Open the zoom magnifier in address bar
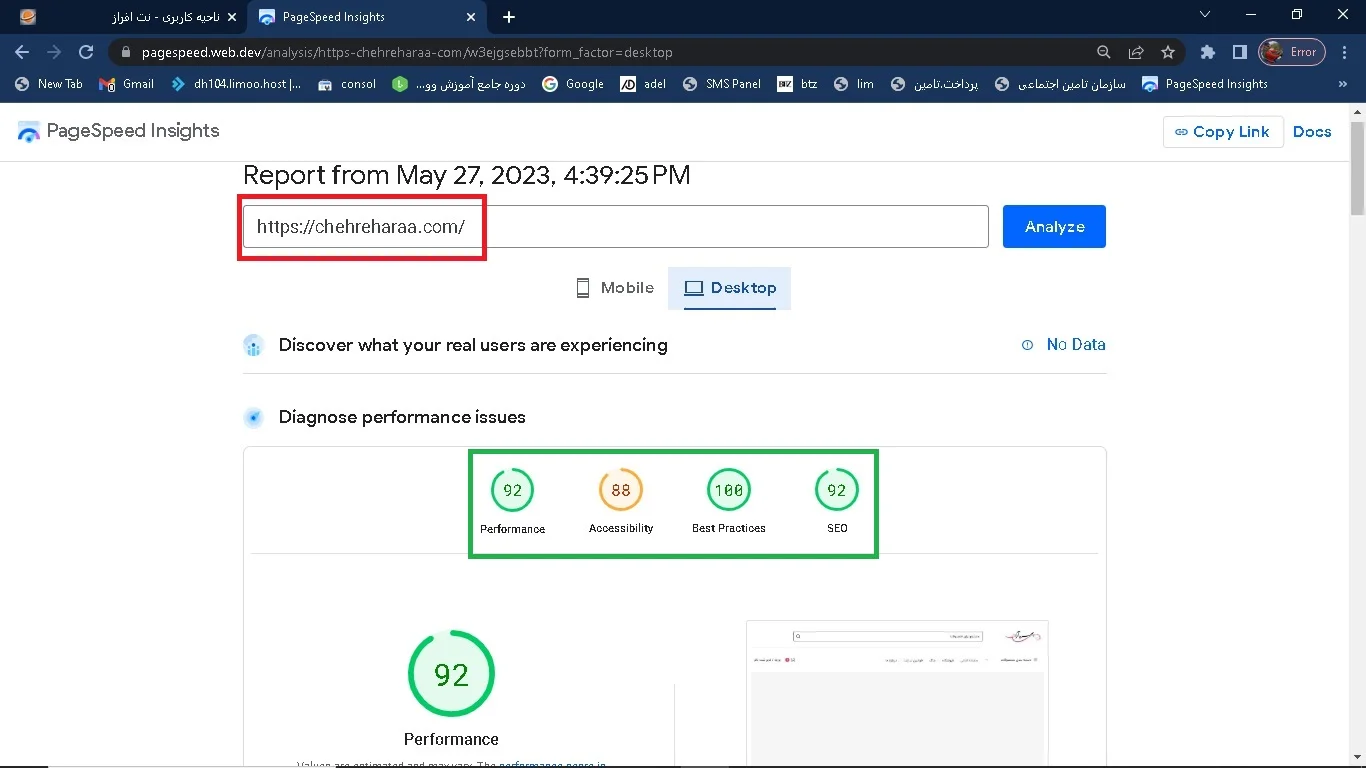 [x=1104, y=52]
